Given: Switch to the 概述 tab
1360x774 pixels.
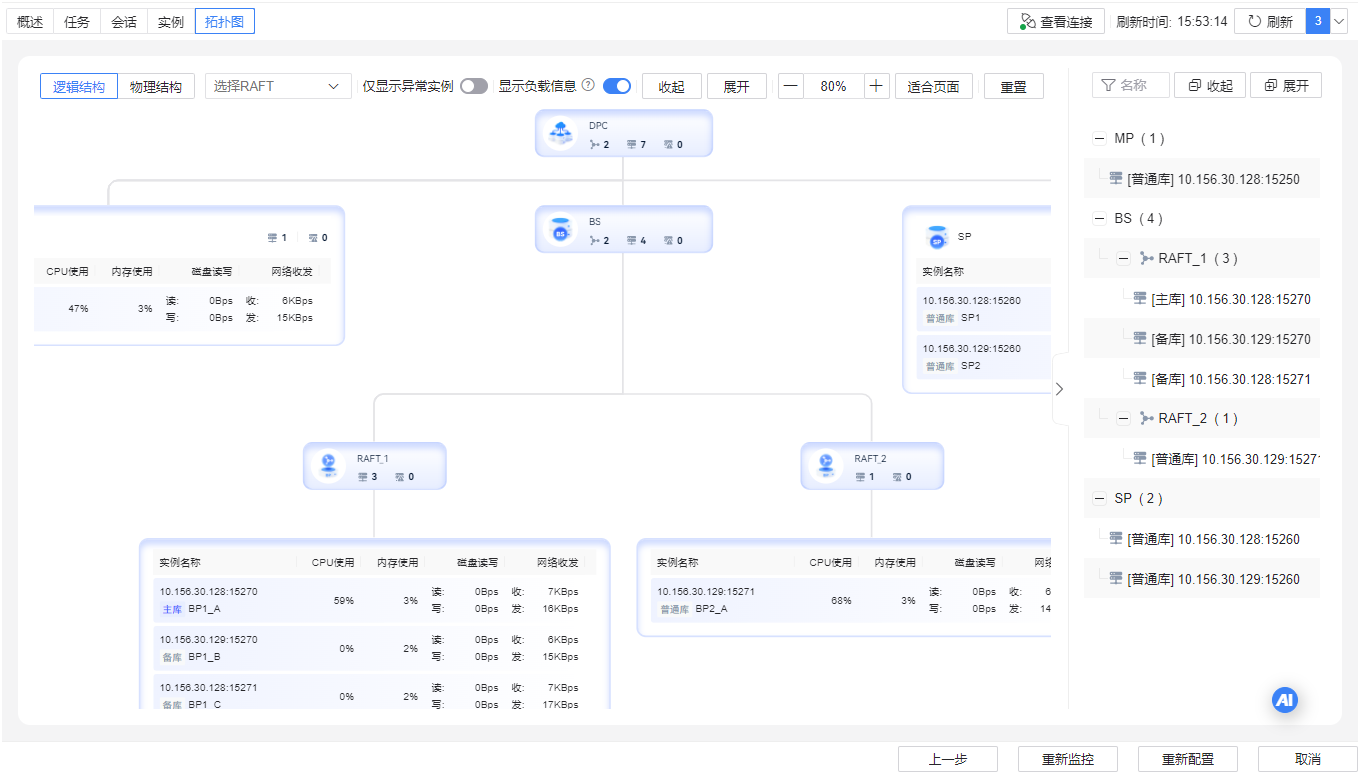Looking at the screenshot, I should pyautogui.click(x=30, y=21).
